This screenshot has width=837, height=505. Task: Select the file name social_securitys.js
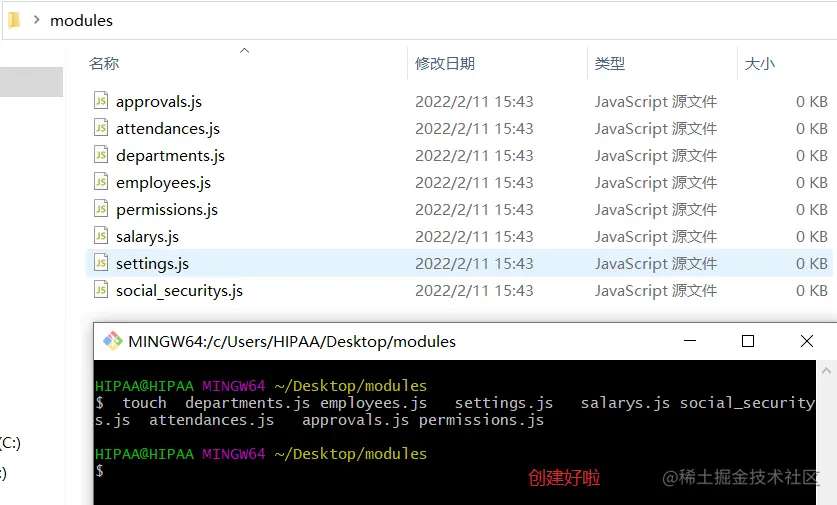pyautogui.click(x=179, y=290)
